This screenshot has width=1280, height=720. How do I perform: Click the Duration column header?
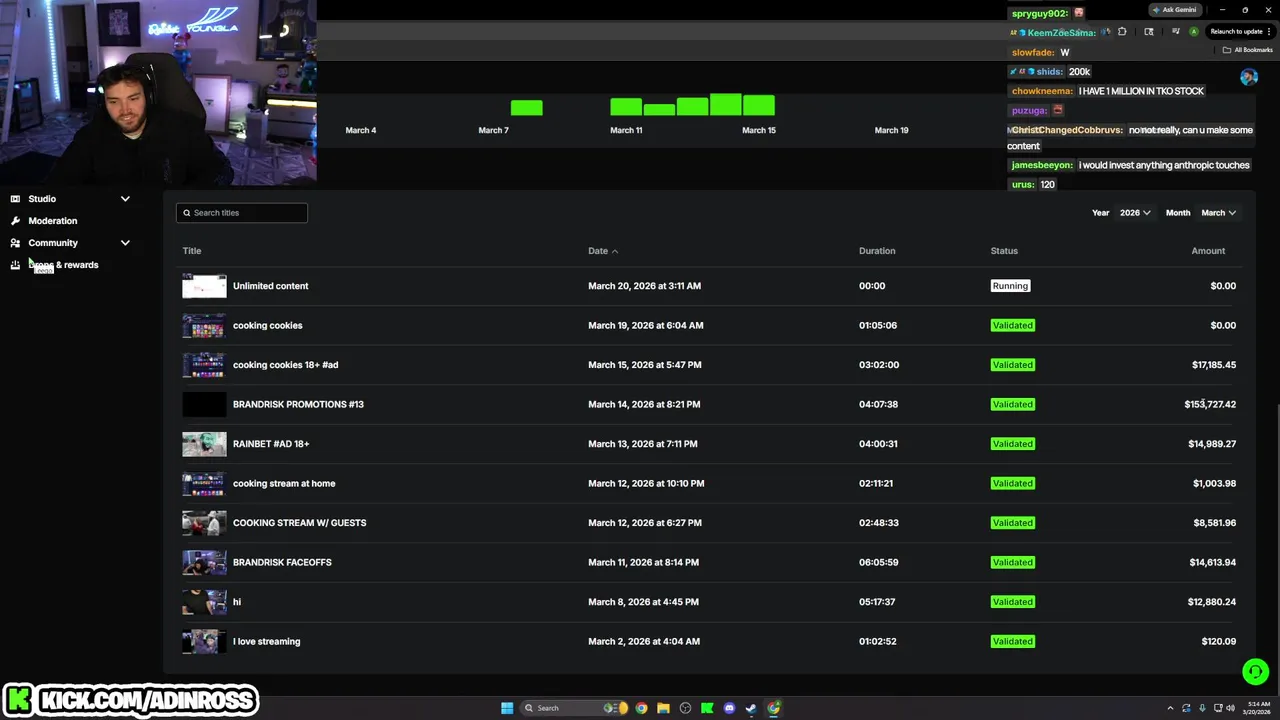pos(877,251)
